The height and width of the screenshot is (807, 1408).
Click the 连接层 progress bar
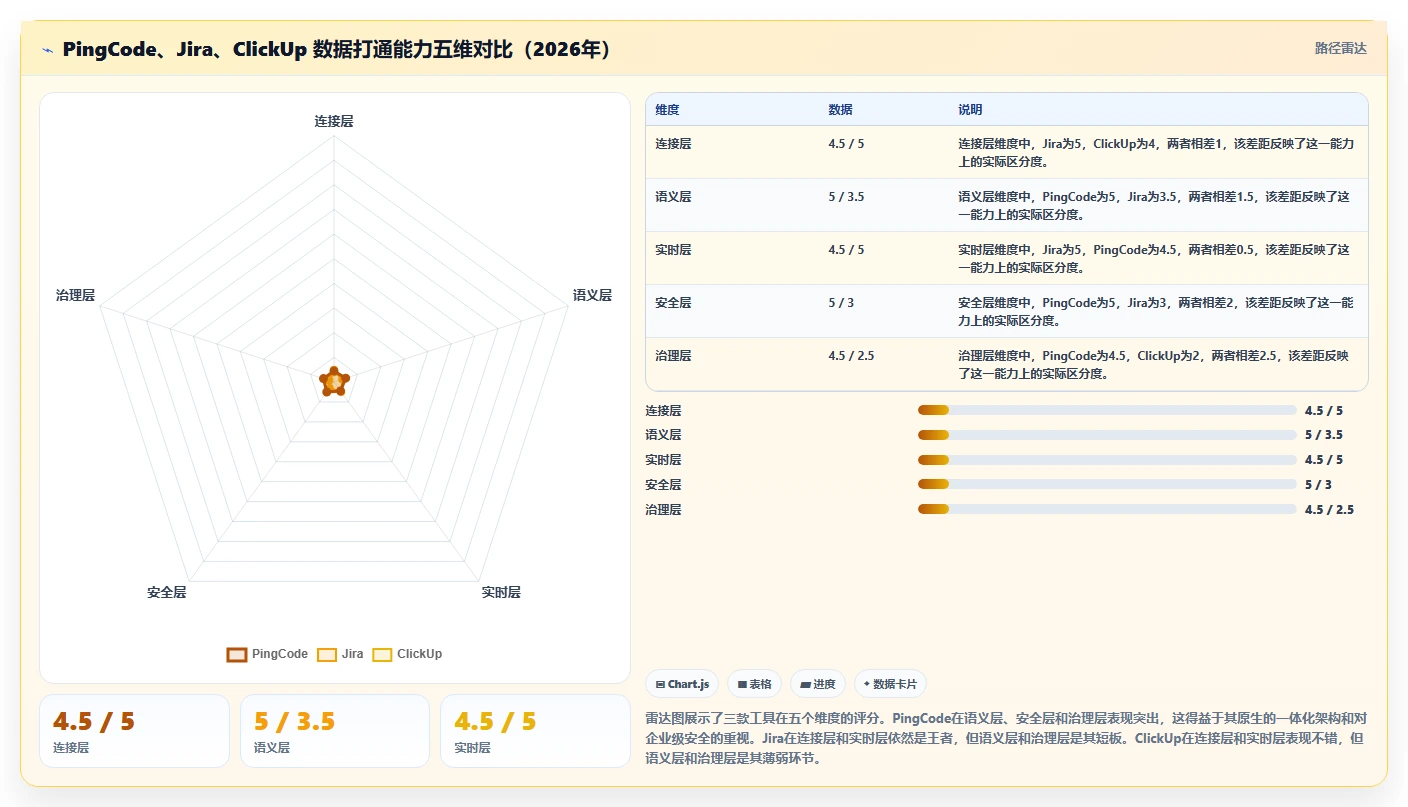point(1107,410)
